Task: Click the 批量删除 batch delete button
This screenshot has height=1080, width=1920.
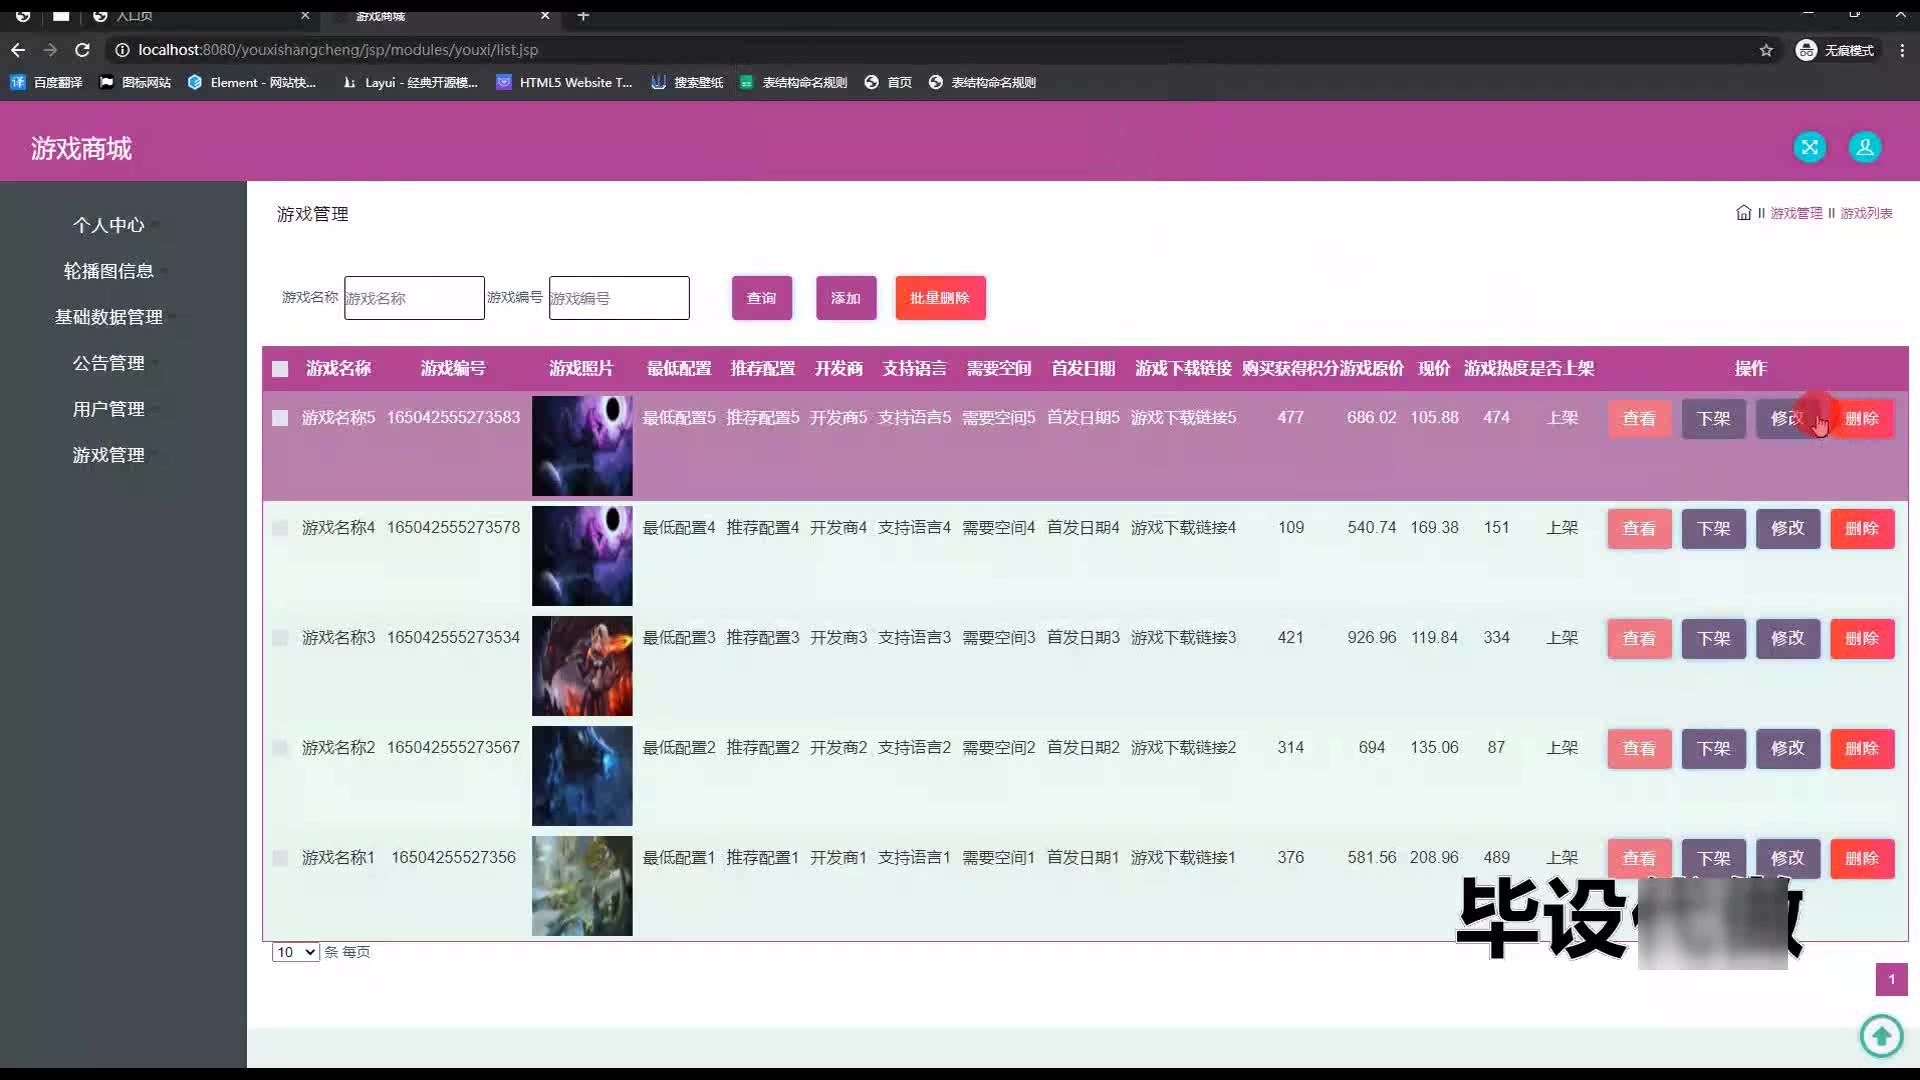Action: pos(940,298)
